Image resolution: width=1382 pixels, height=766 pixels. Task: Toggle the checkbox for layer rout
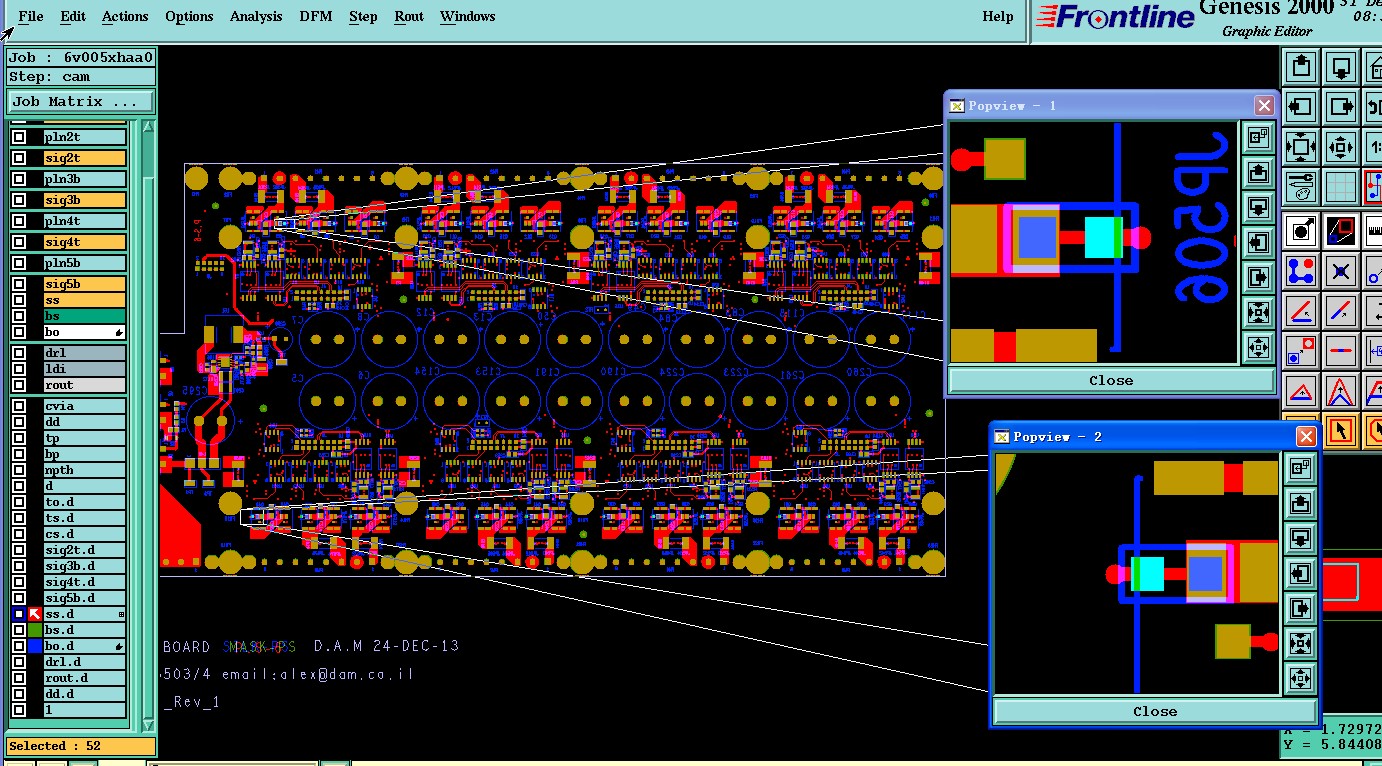19,385
